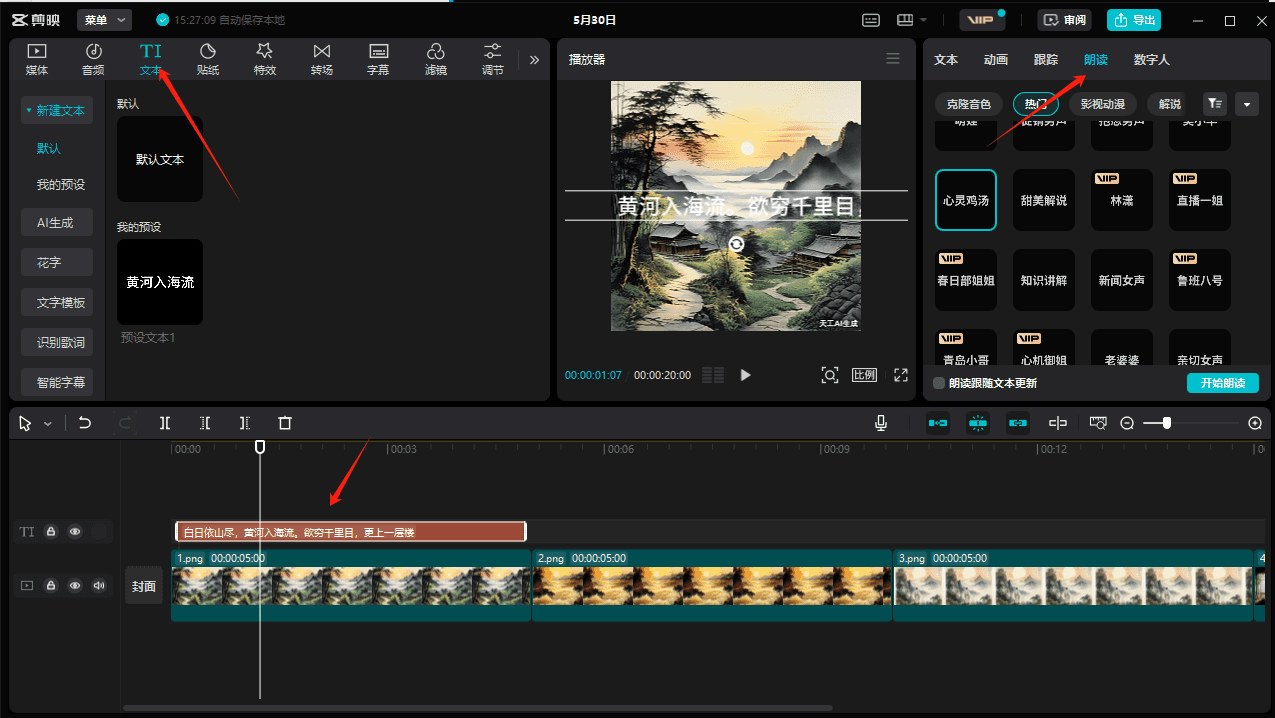Open the 菜单 dropdown menu
This screenshot has height=718, width=1275.
pos(105,20)
